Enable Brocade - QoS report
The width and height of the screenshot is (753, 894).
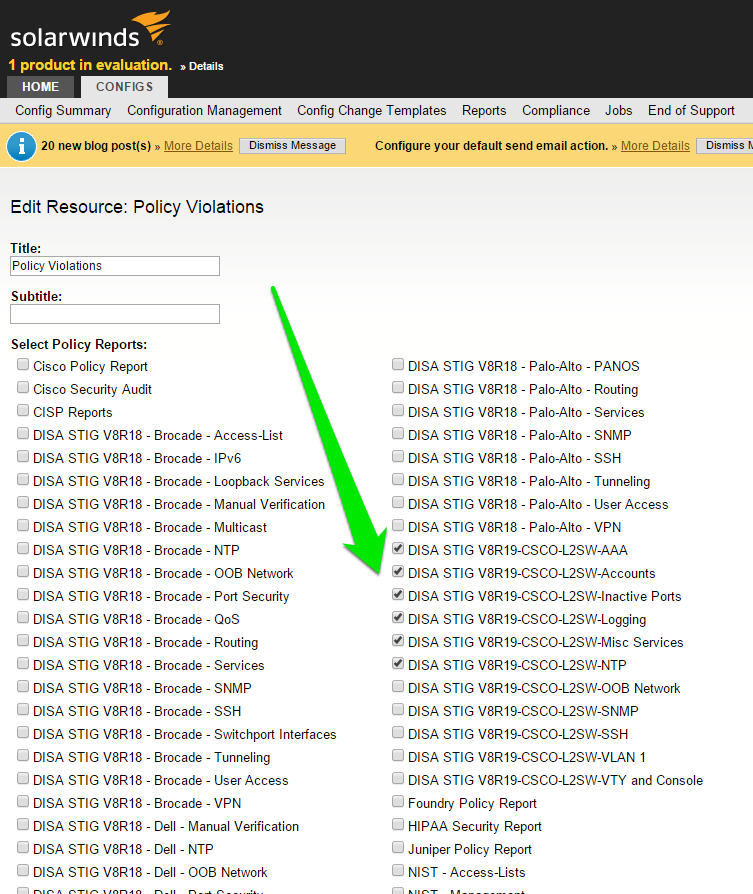point(23,617)
